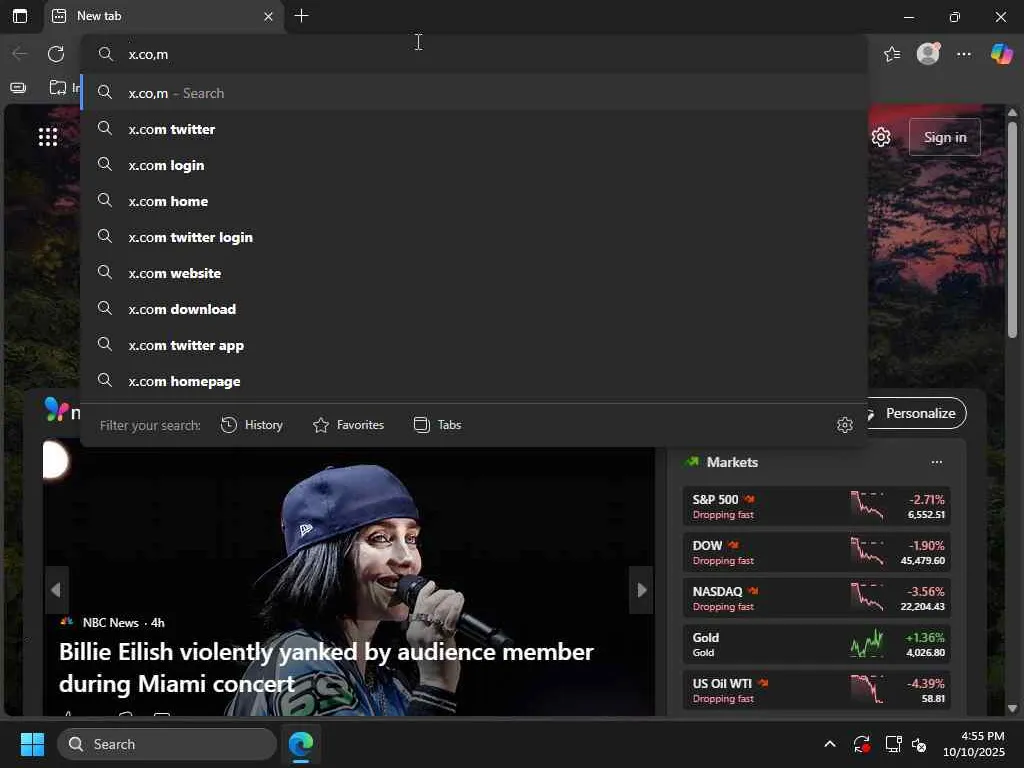Click the muted volume tray icon

click(x=919, y=744)
